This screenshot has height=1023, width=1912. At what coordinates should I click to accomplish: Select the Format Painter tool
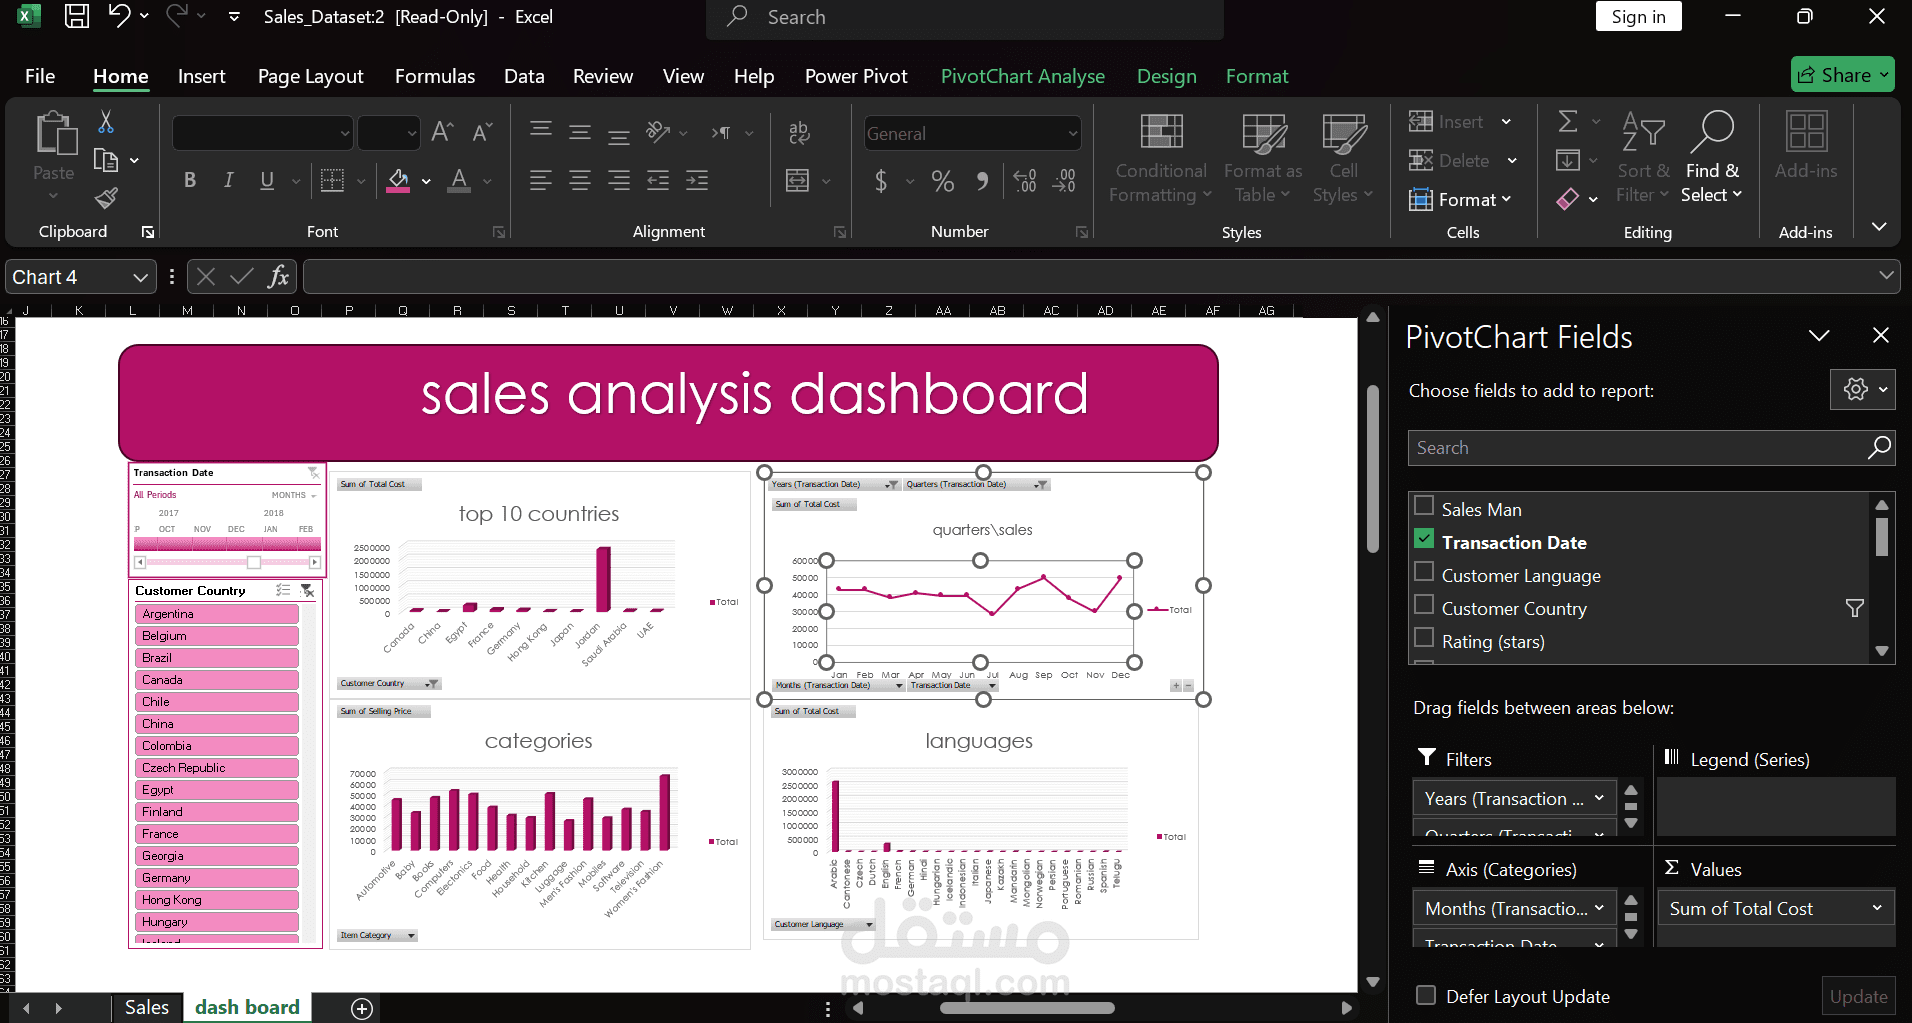tap(105, 198)
